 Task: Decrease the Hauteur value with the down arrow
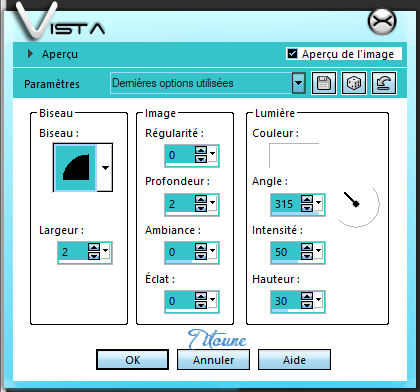[307, 305]
